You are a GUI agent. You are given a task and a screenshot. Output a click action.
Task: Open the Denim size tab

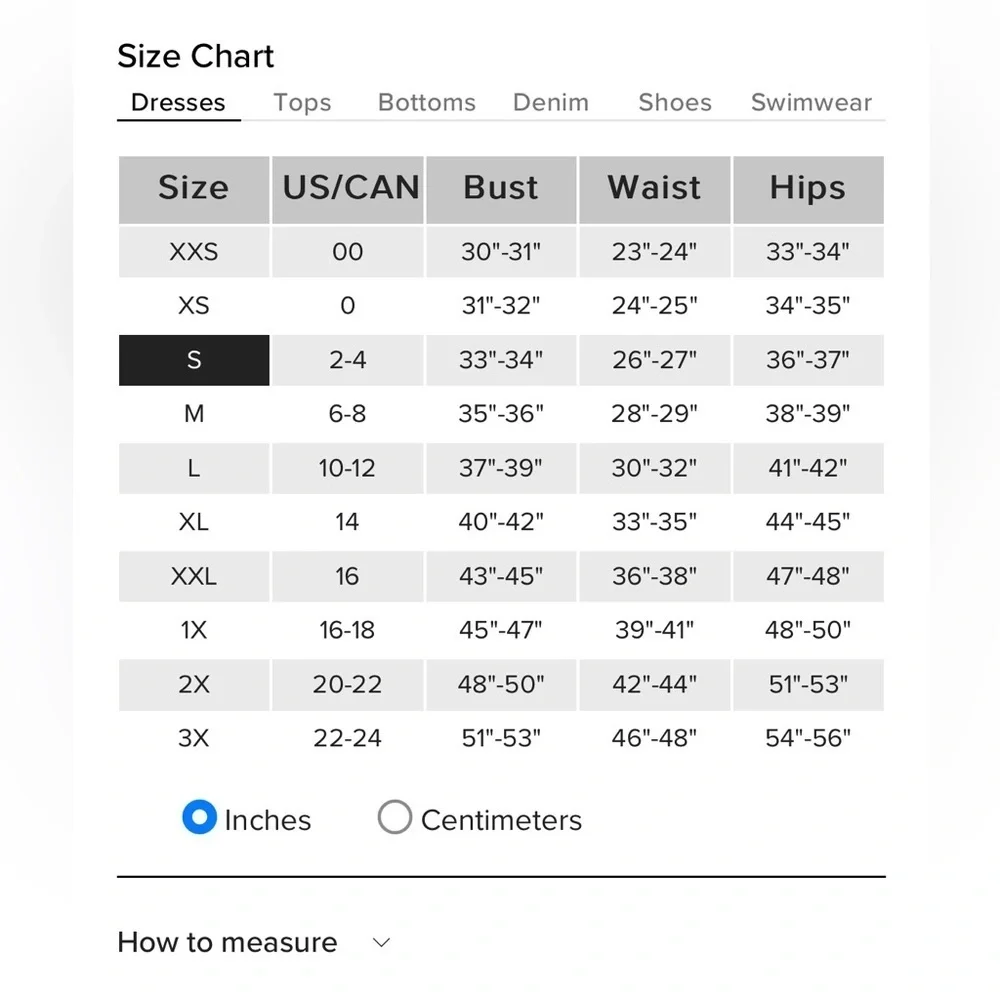click(551, 102)
